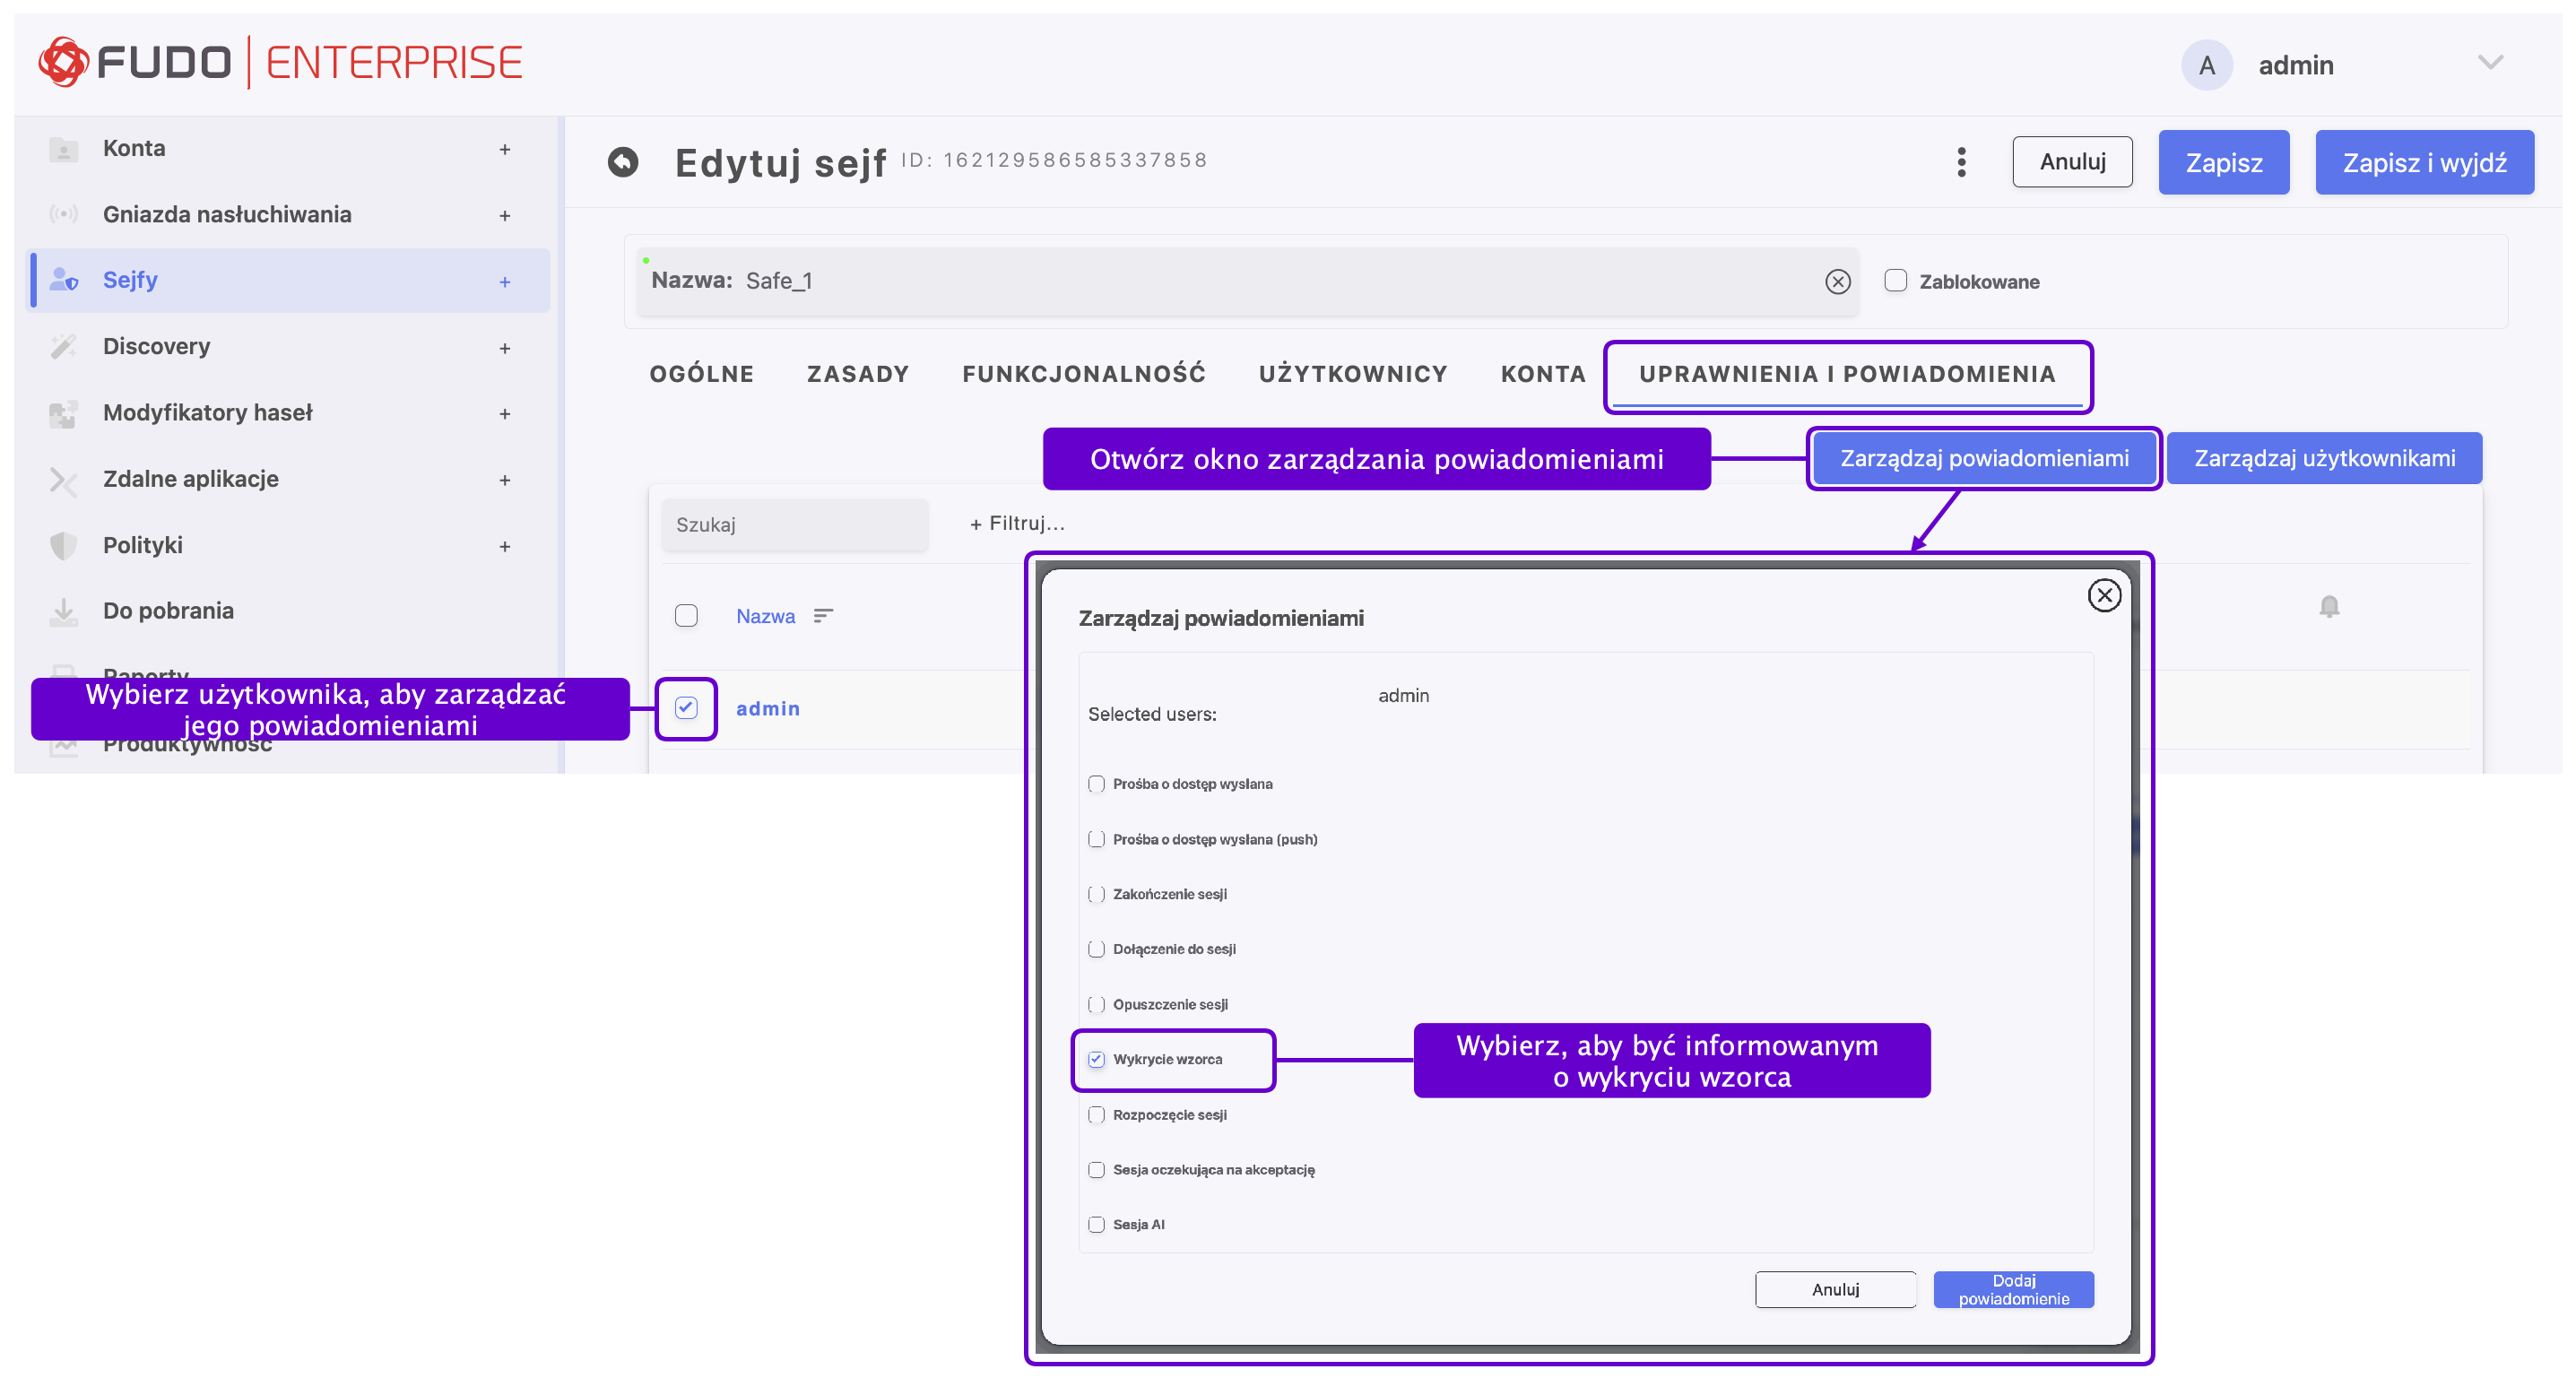This screenshot has height=1378, width=2576.
Task: Click the plus next to Konta
Action: coord(505,149)
